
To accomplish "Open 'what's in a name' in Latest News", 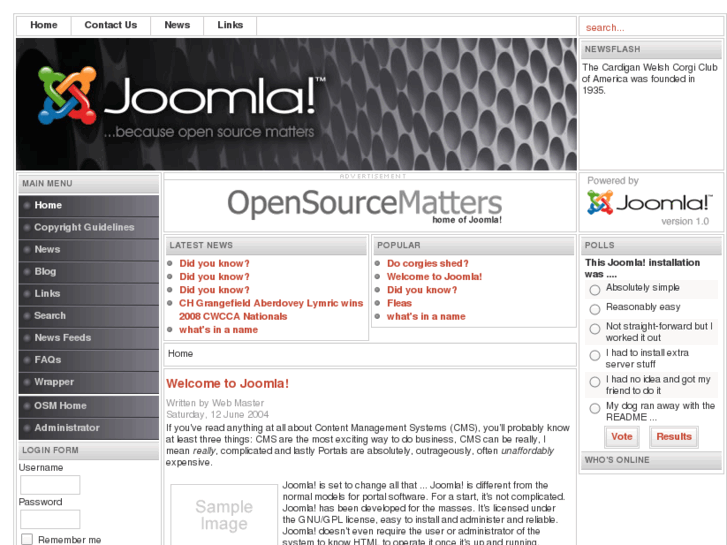I will click(218, 330).
